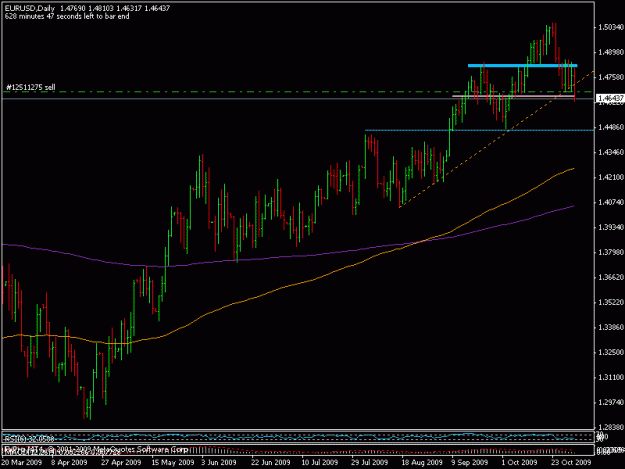The height and width of the screenshot is (469, 625).
Task: Click the '628 minutes 47 seconds left' countdown text
Action: pos(67,16)
